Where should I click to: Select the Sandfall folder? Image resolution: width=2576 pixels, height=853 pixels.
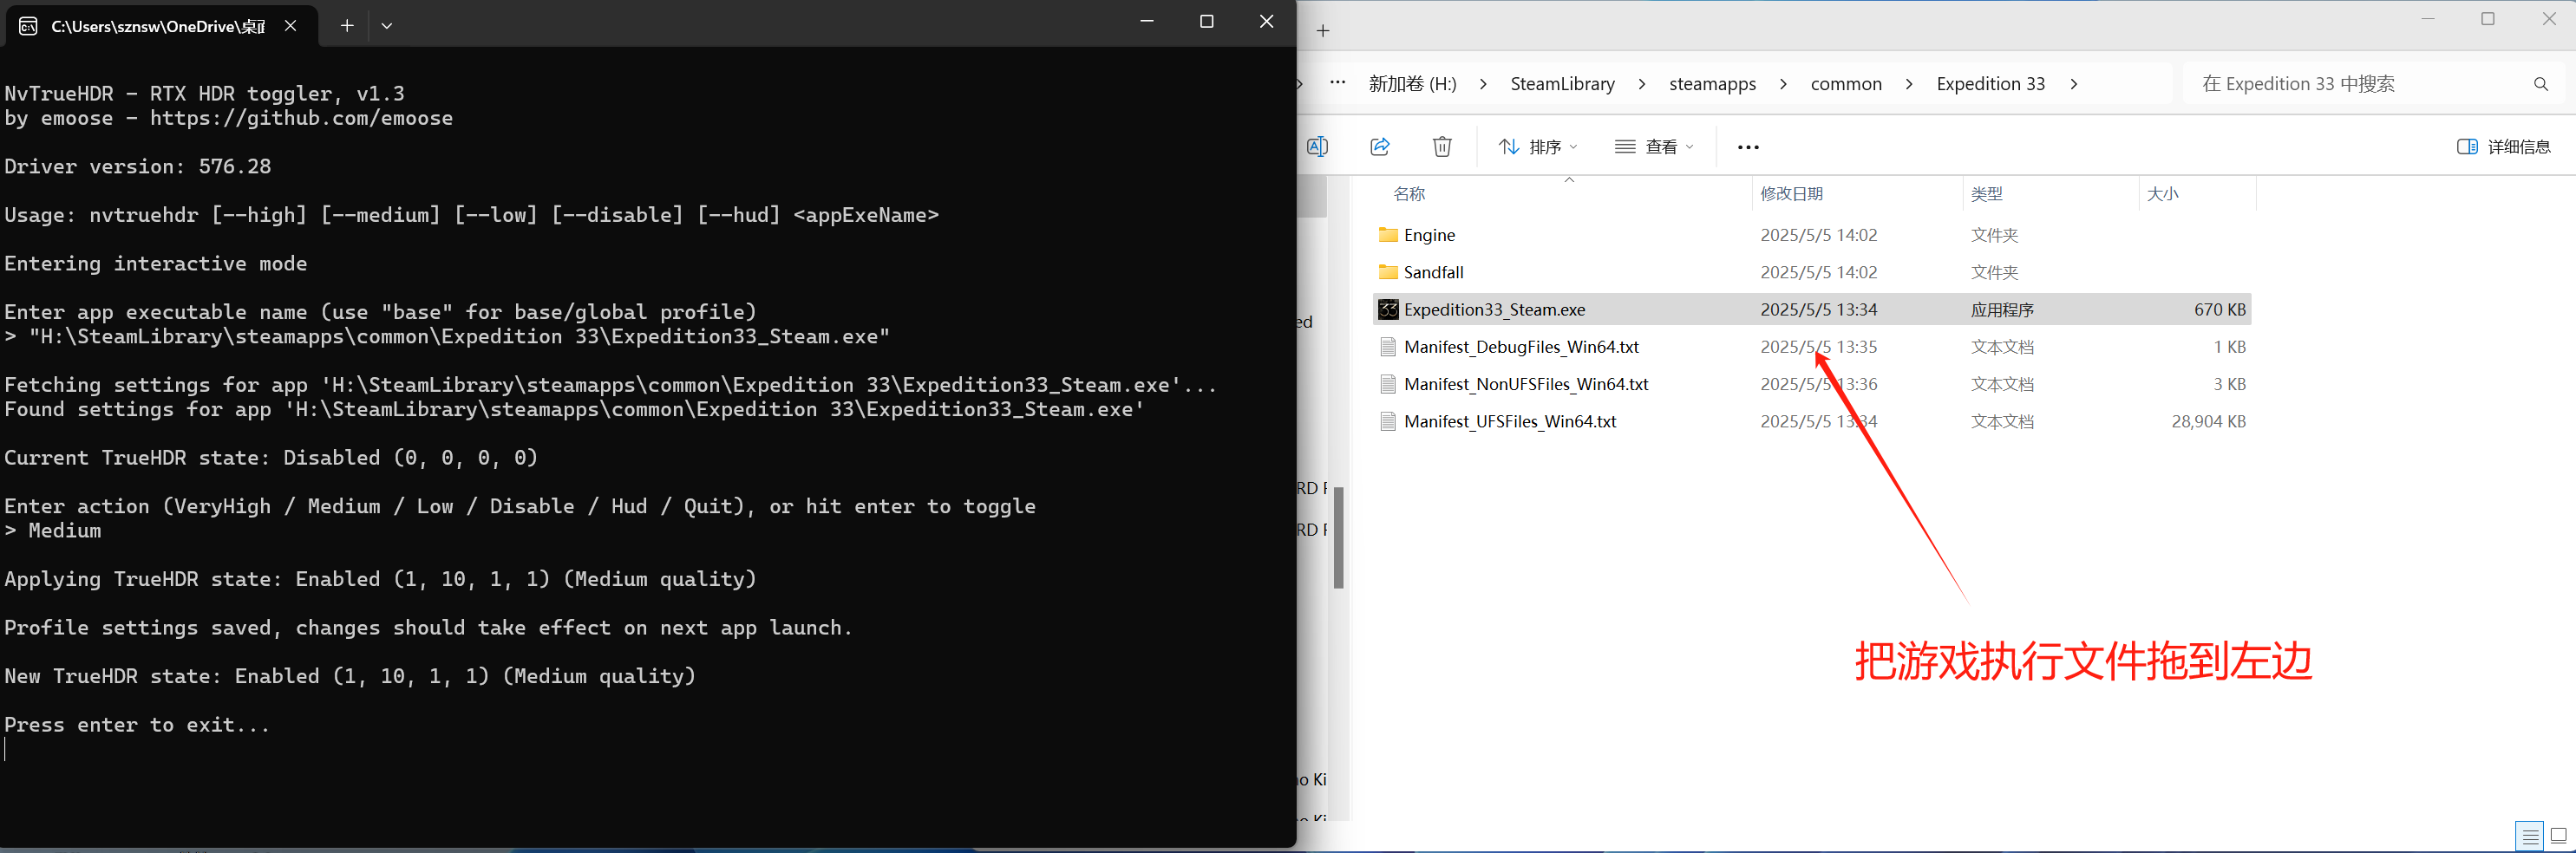point(1812,272)
